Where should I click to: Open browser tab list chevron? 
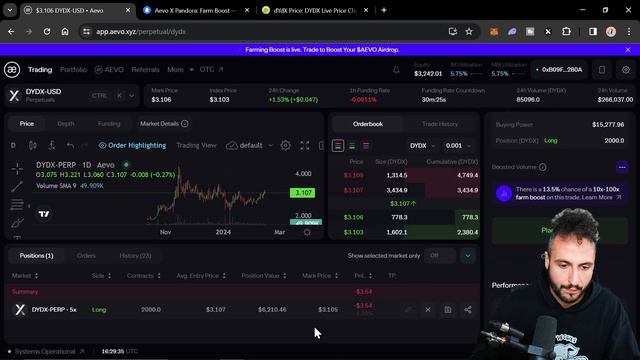(10, 10)
